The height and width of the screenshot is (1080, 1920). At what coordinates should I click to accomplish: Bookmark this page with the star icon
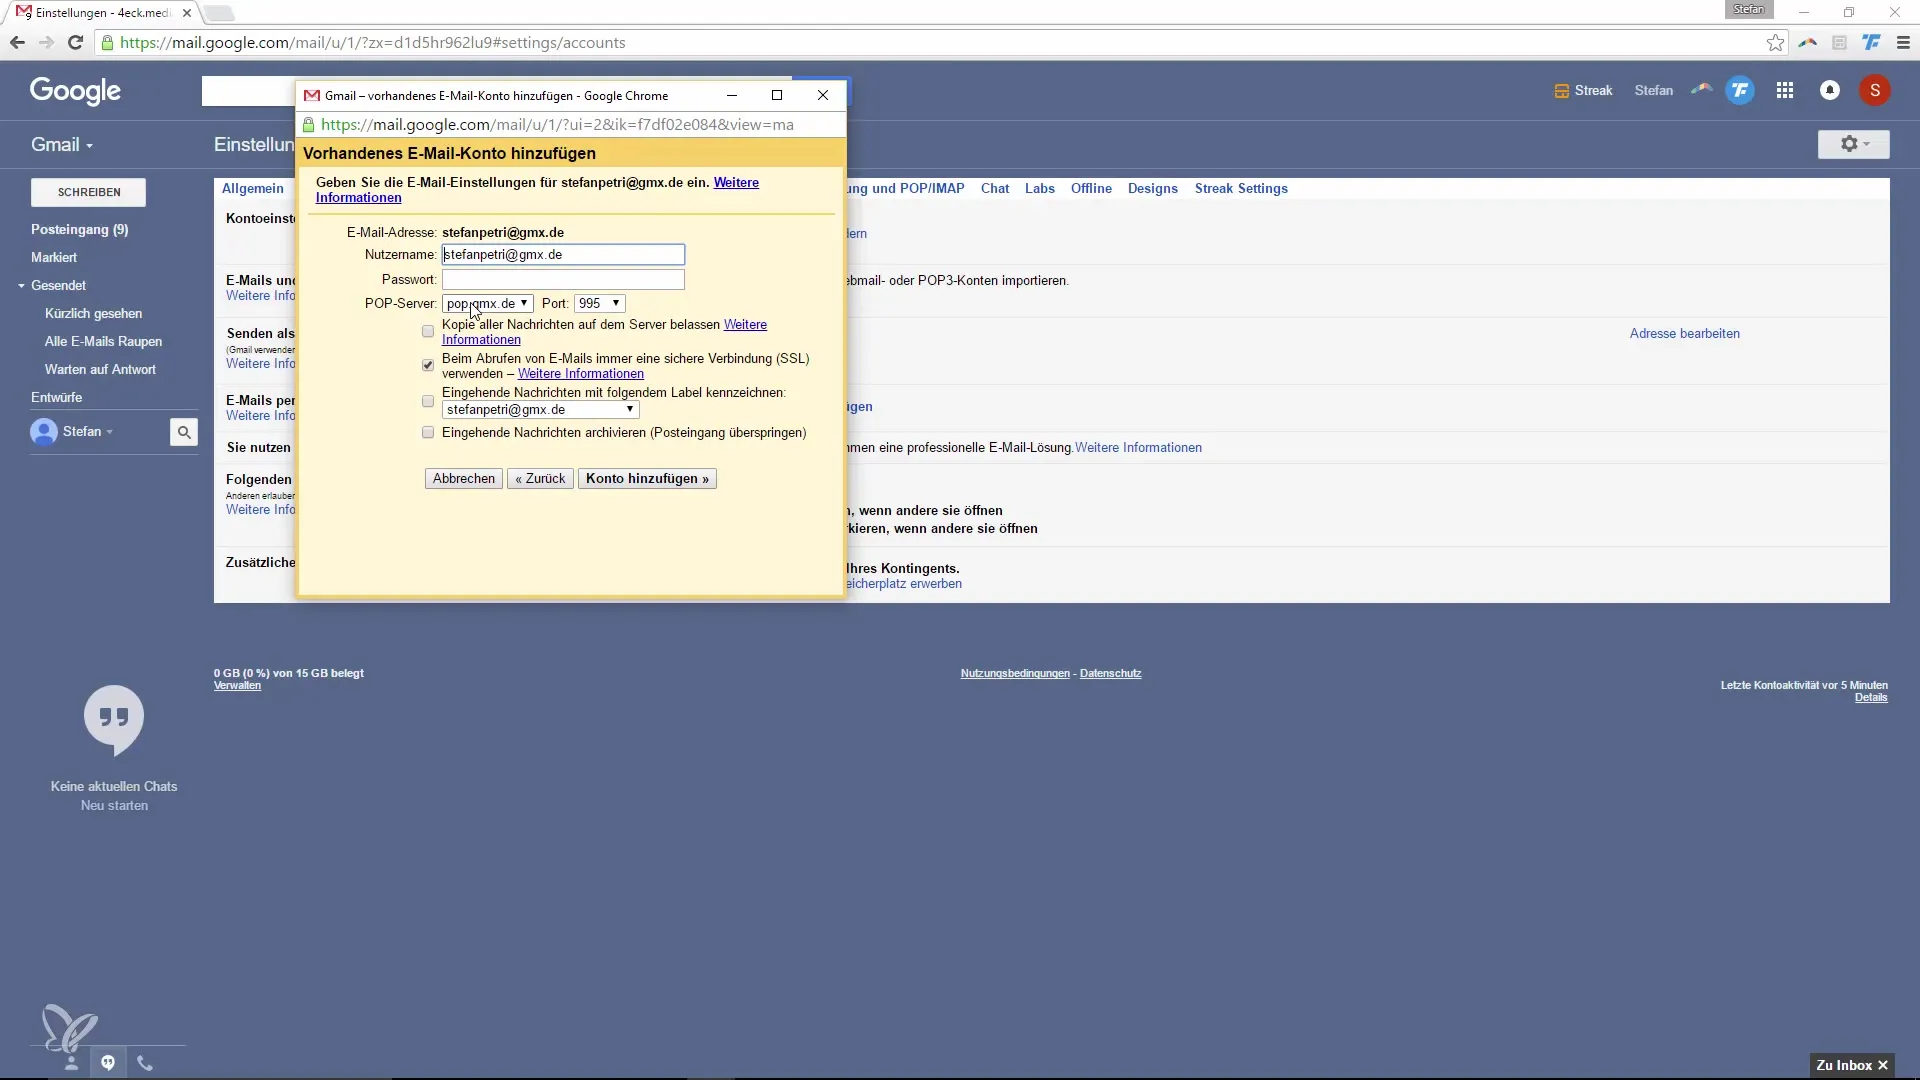tap(1775, 42)
